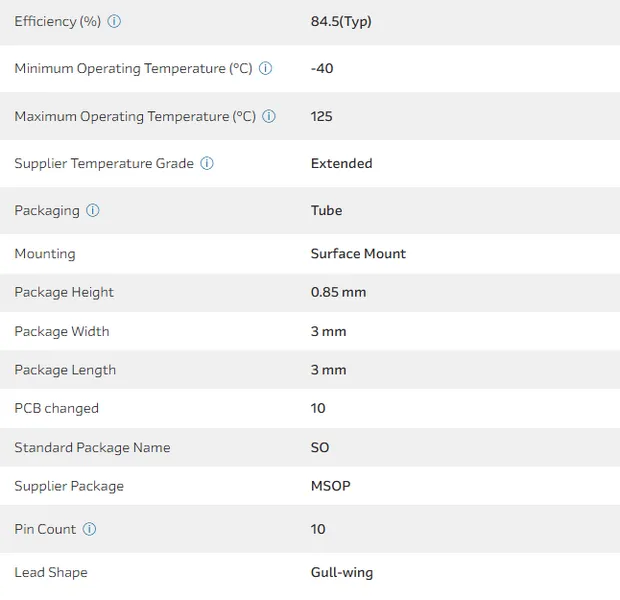Select the Surface Mount value

[x=358, y=253]
